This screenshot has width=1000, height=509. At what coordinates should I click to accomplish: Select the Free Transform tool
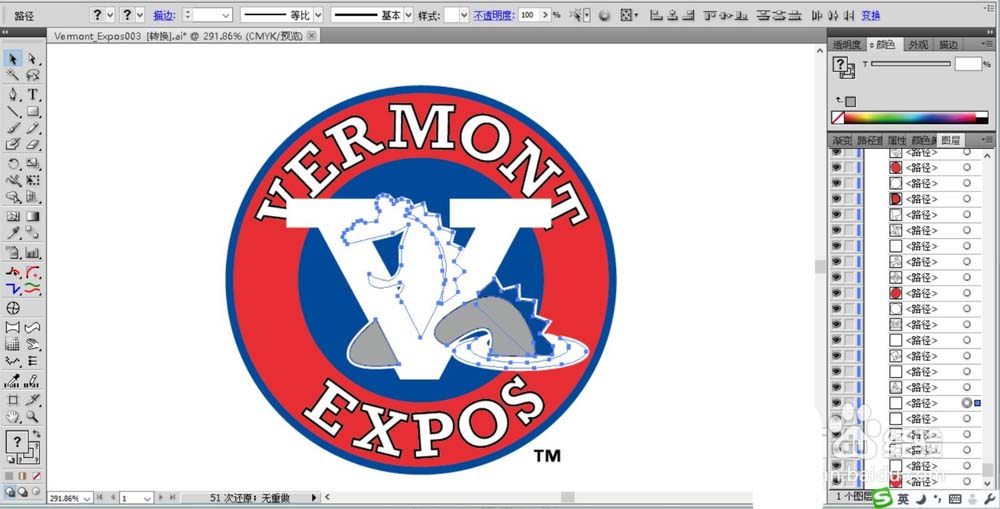tap(33, 181)
